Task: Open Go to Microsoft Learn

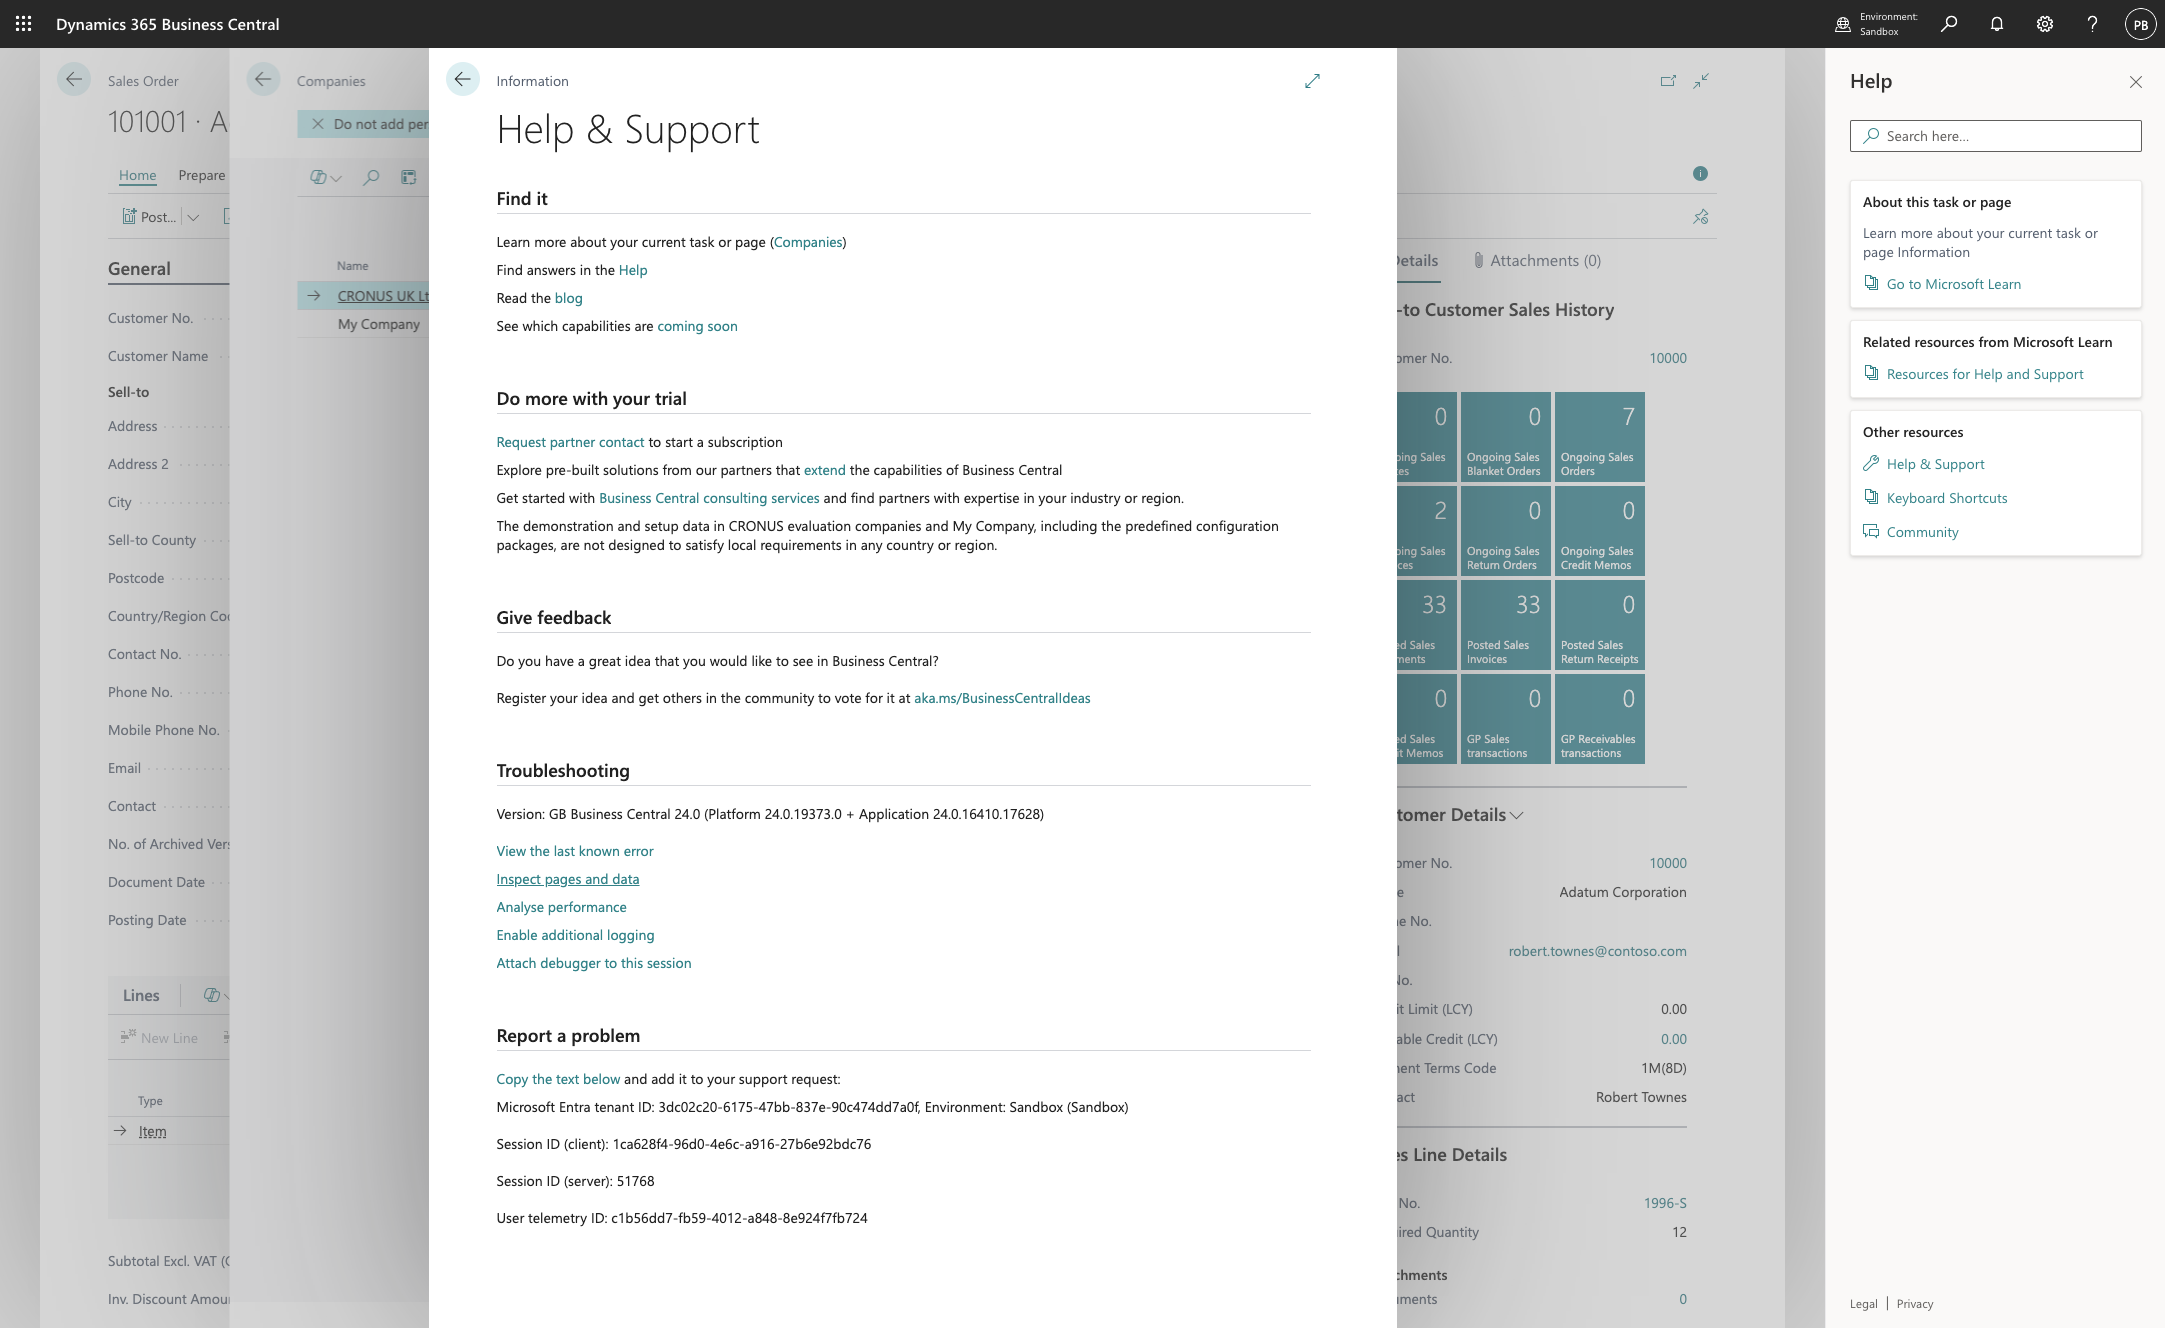Action: 1953,284
